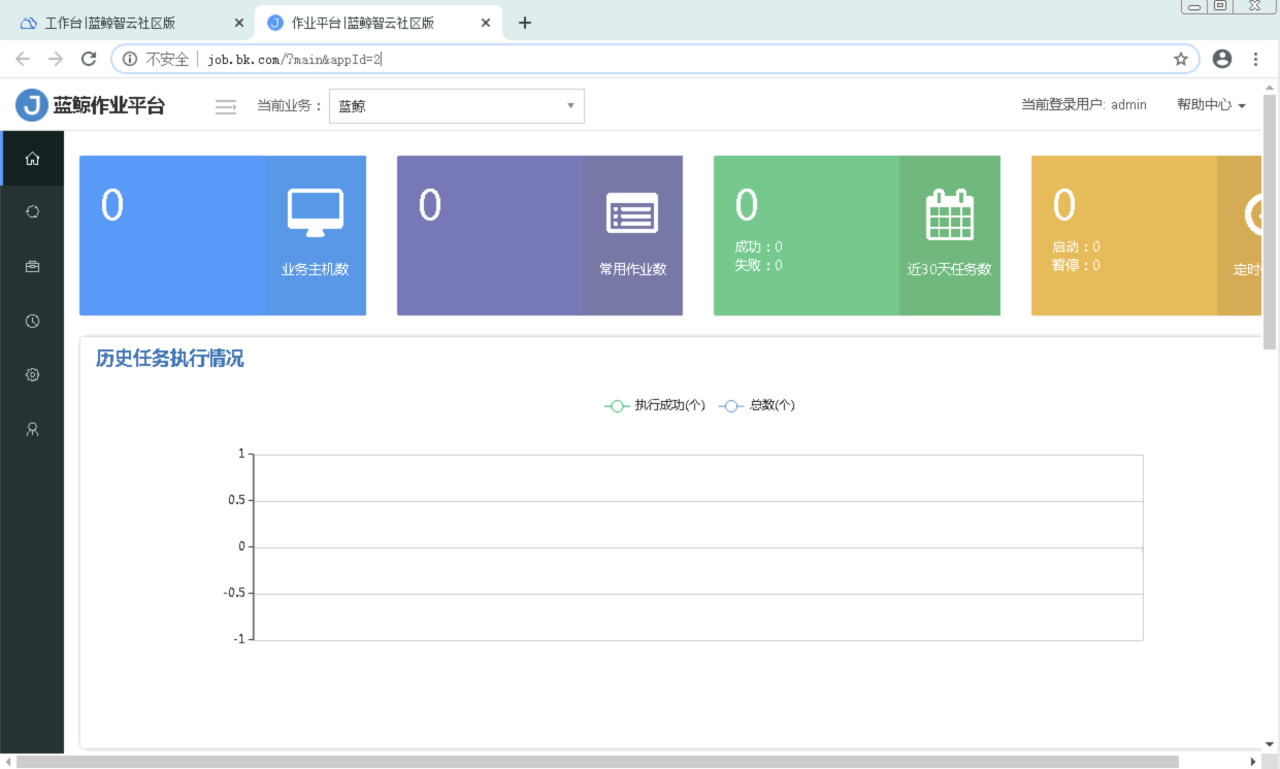
Task: Open the clock icon in sidebar
Action: tap(32, 321)
